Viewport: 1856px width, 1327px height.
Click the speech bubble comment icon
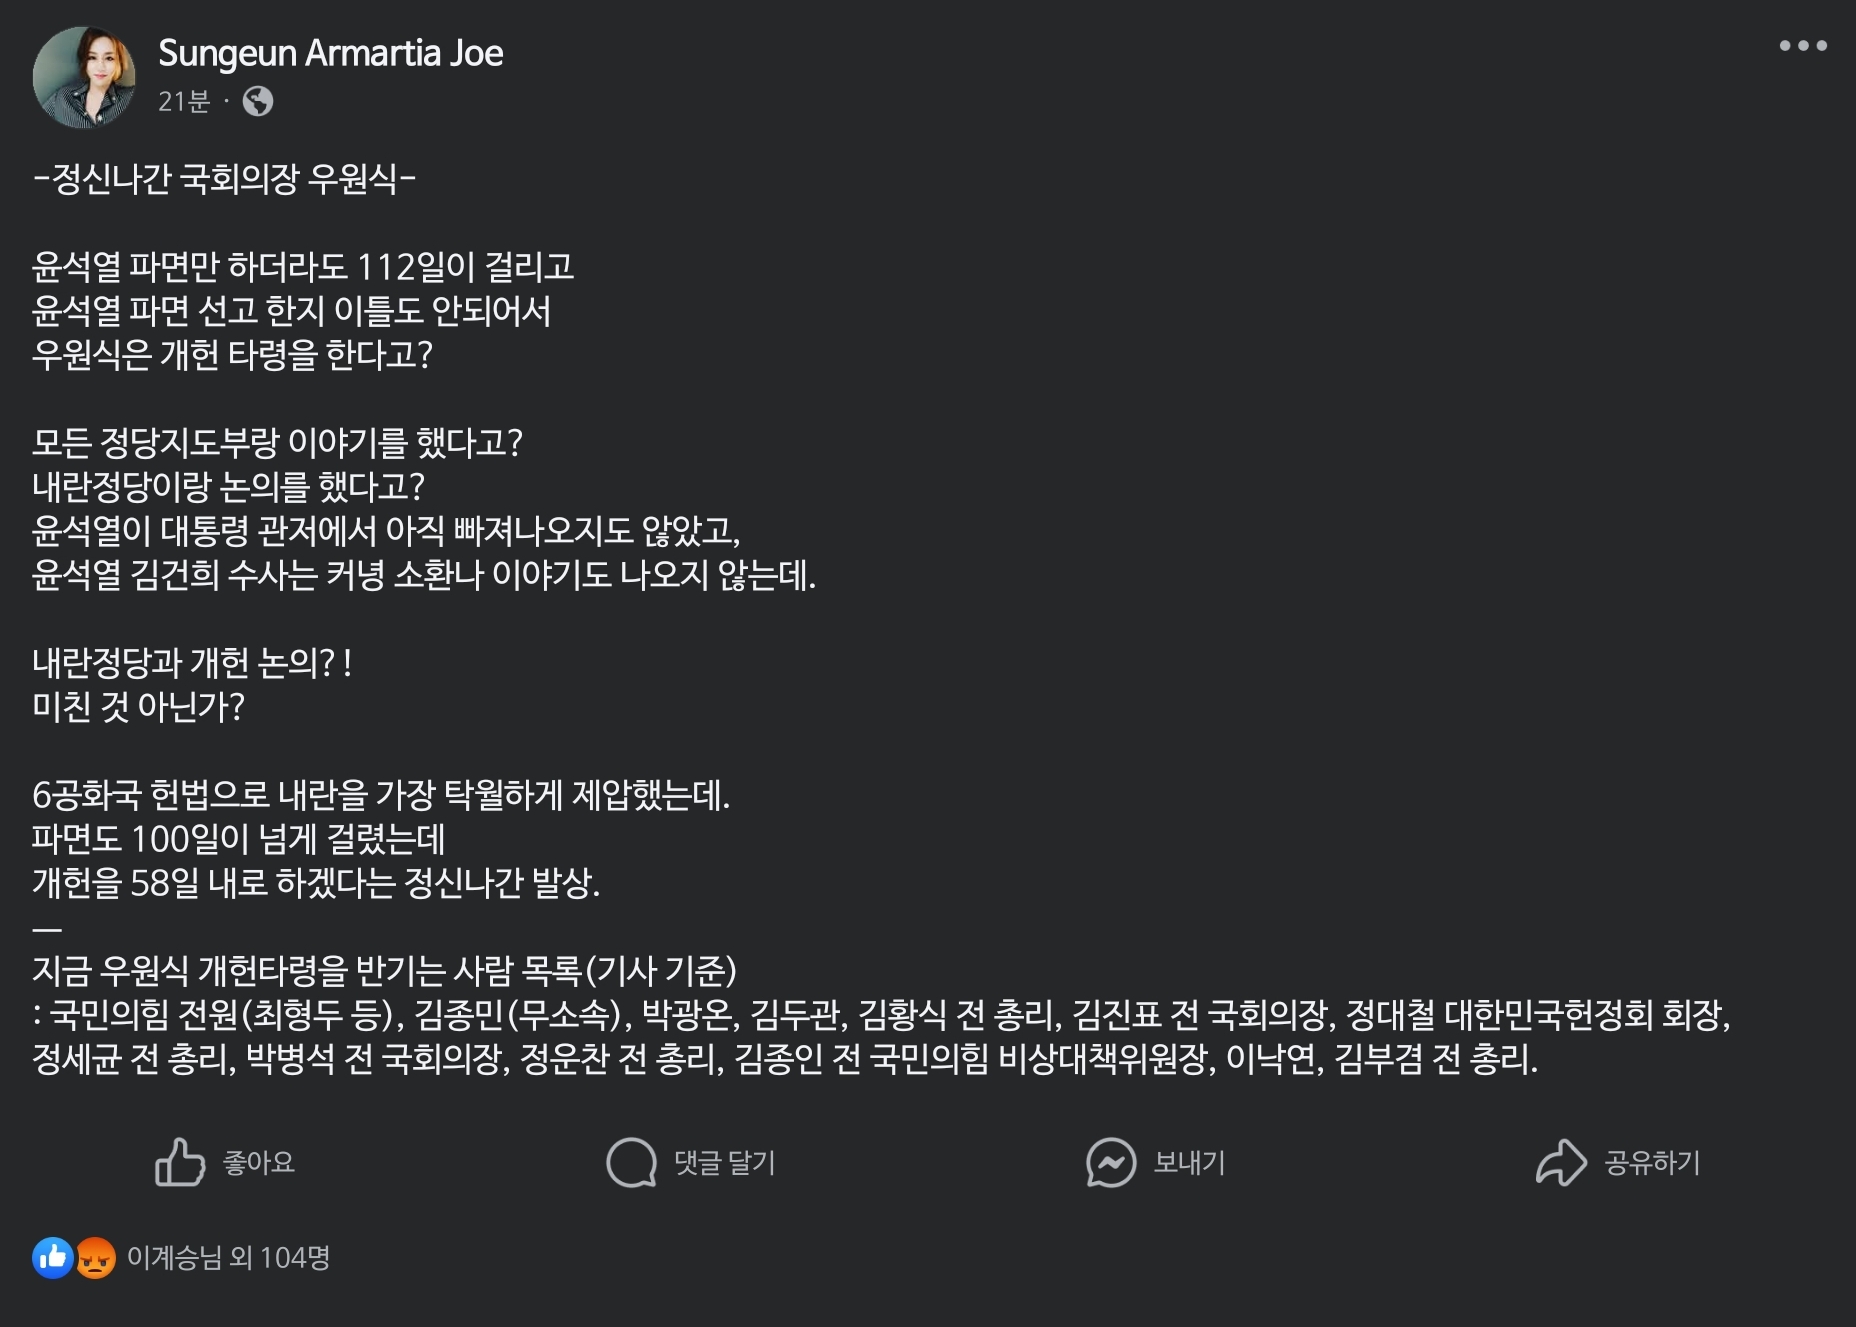point(631,1162)
